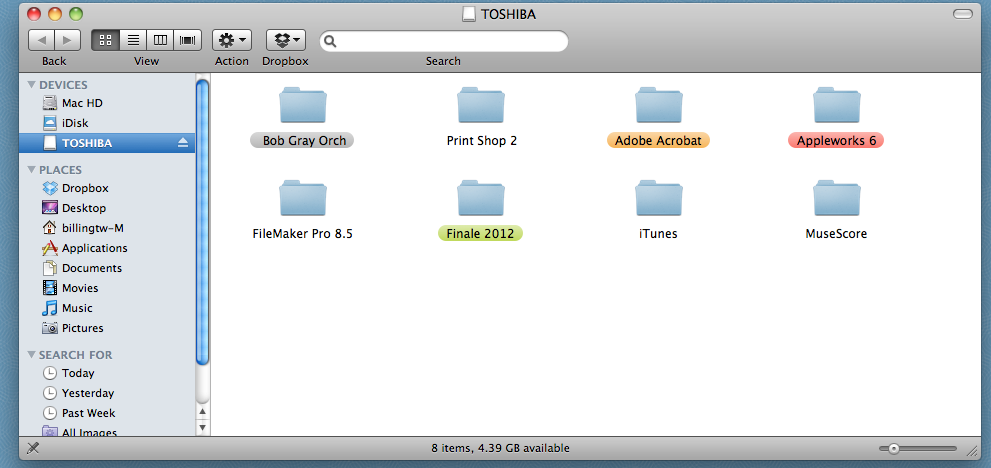Eject the TOSHIBA drive

[x=183, y=143]
